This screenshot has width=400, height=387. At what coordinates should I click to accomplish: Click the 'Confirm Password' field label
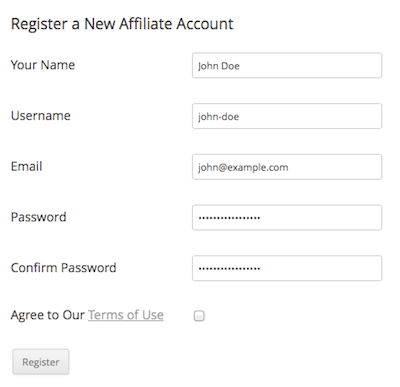pos(64,268)
